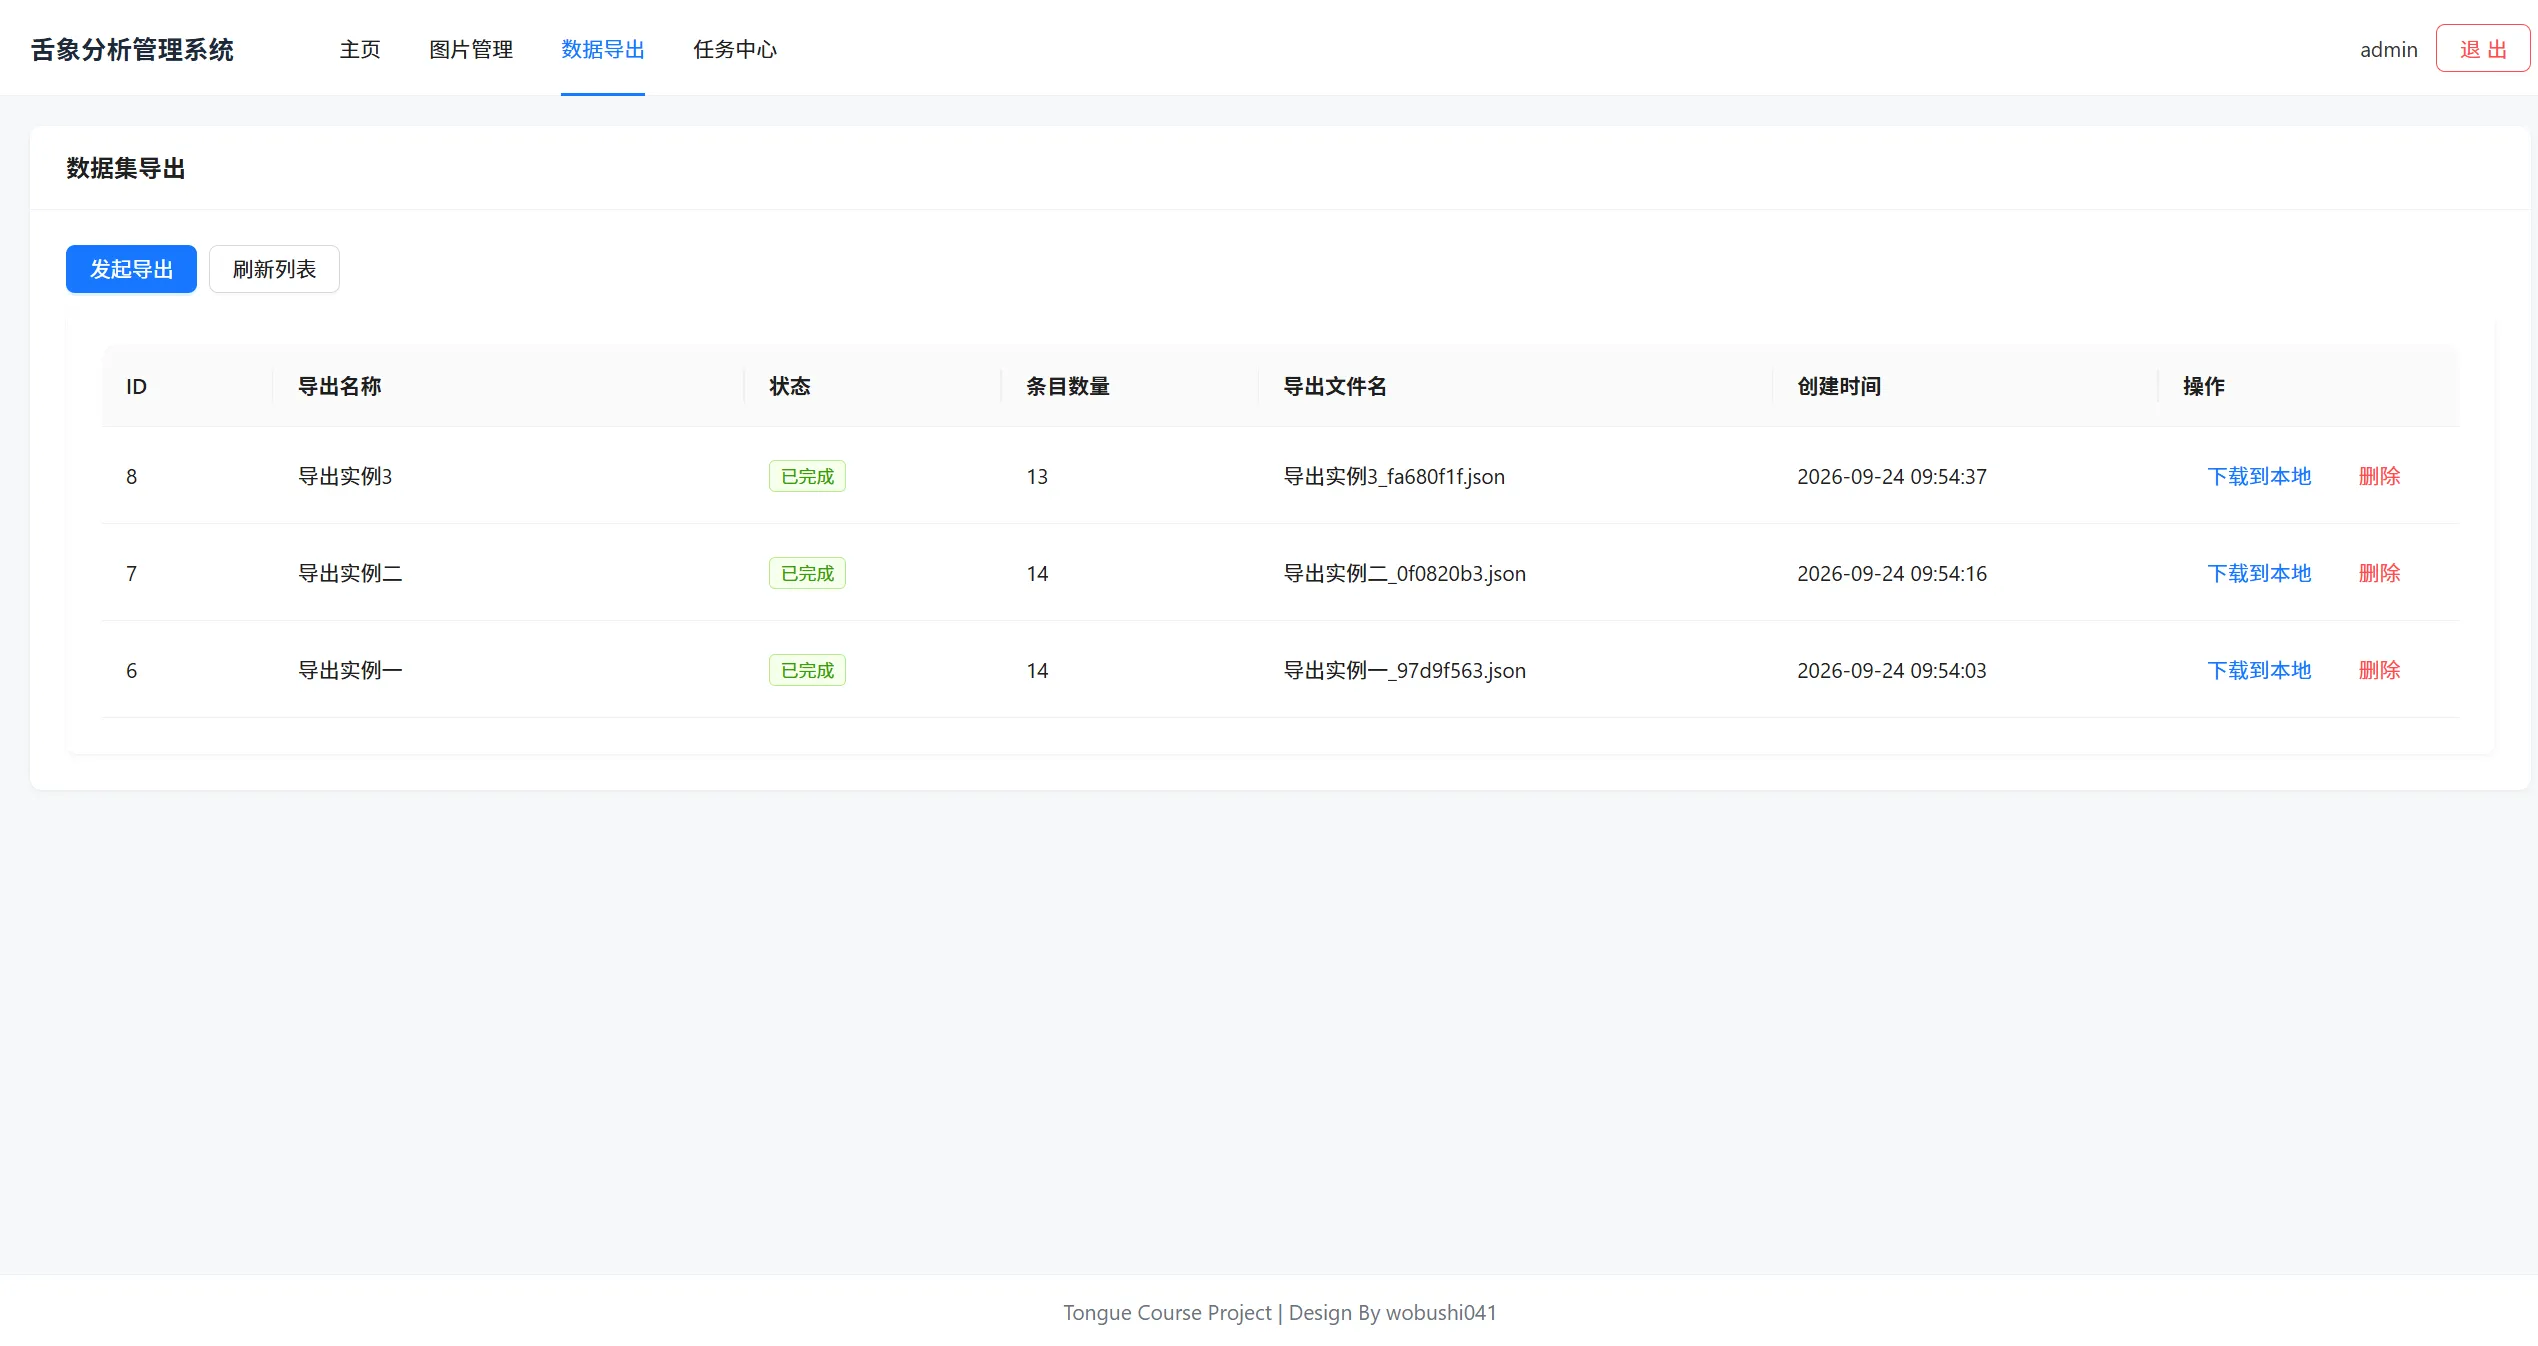Image resolution: width=2538 pixels, height=1346 pixels.
Task: Click file name 导出实例二_0f0820b3.json
Action: pos(1404,573)
